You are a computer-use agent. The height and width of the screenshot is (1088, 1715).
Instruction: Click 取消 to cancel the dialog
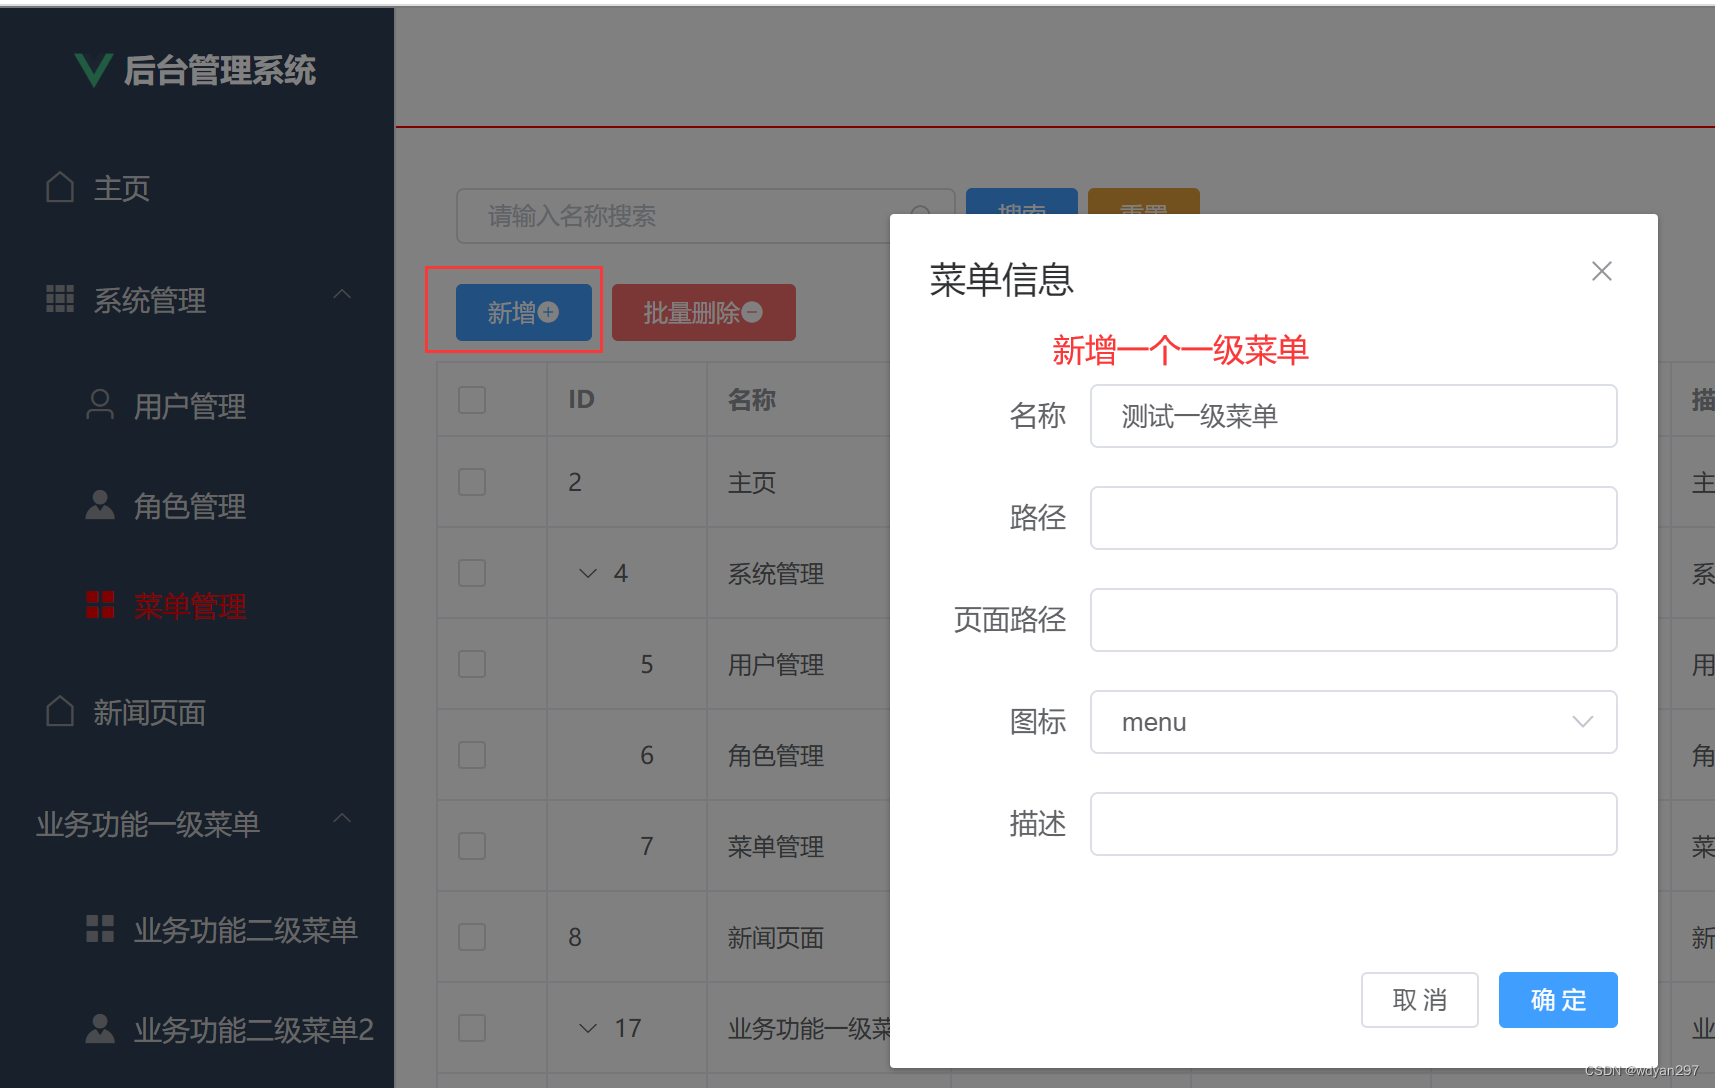1420,1000
